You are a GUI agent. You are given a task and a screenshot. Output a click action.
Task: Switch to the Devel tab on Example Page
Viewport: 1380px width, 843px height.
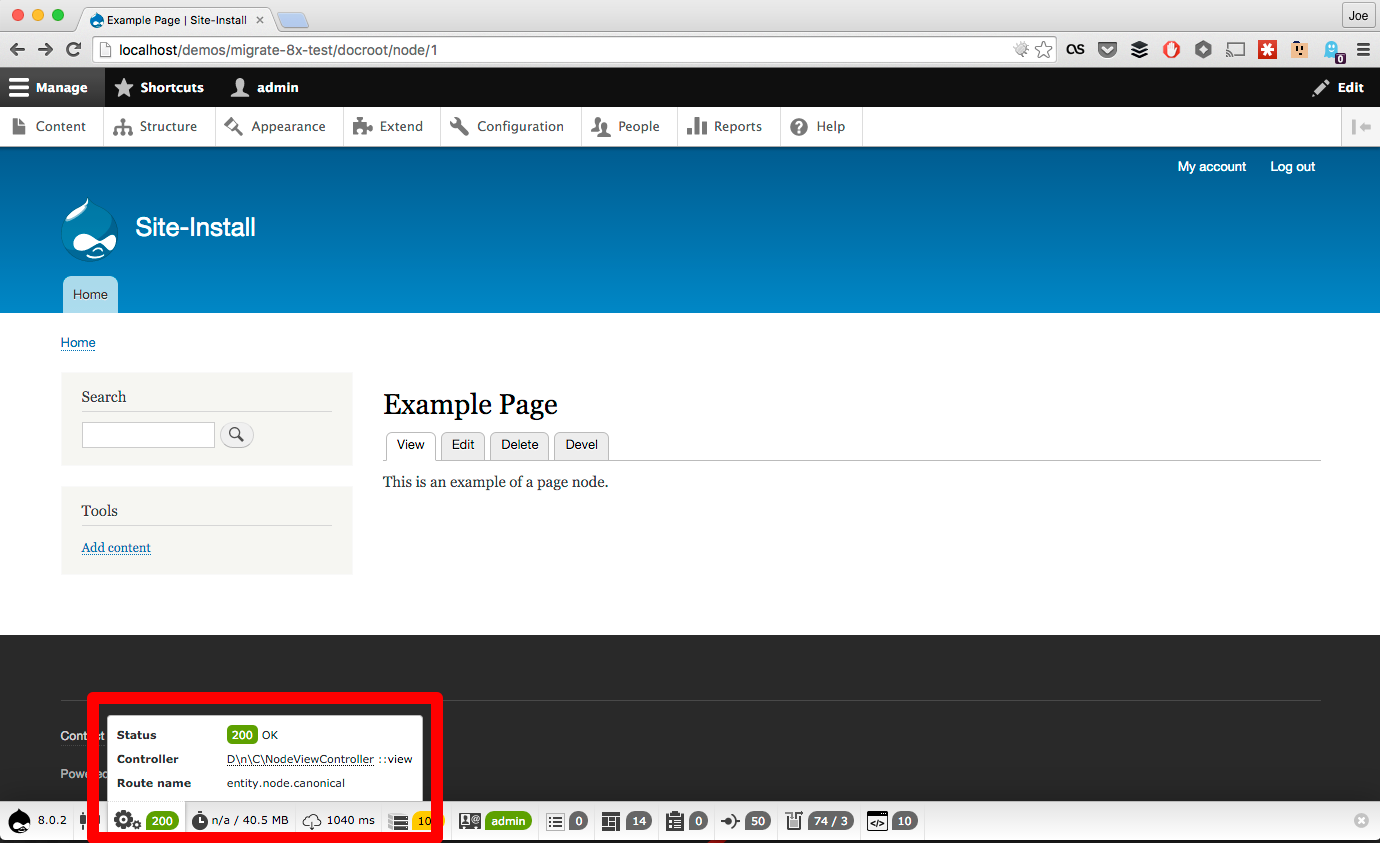[581, 445]
